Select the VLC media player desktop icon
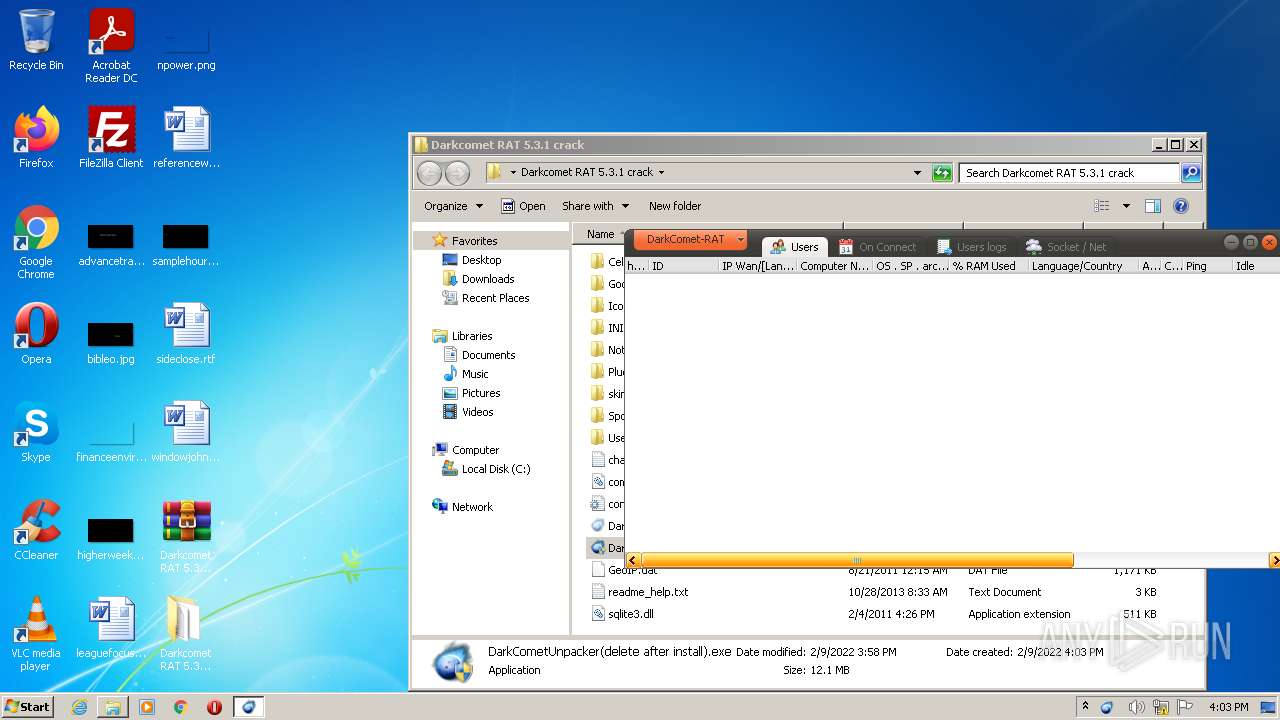Screen dimensions: 1280x720 click(36, 634)
